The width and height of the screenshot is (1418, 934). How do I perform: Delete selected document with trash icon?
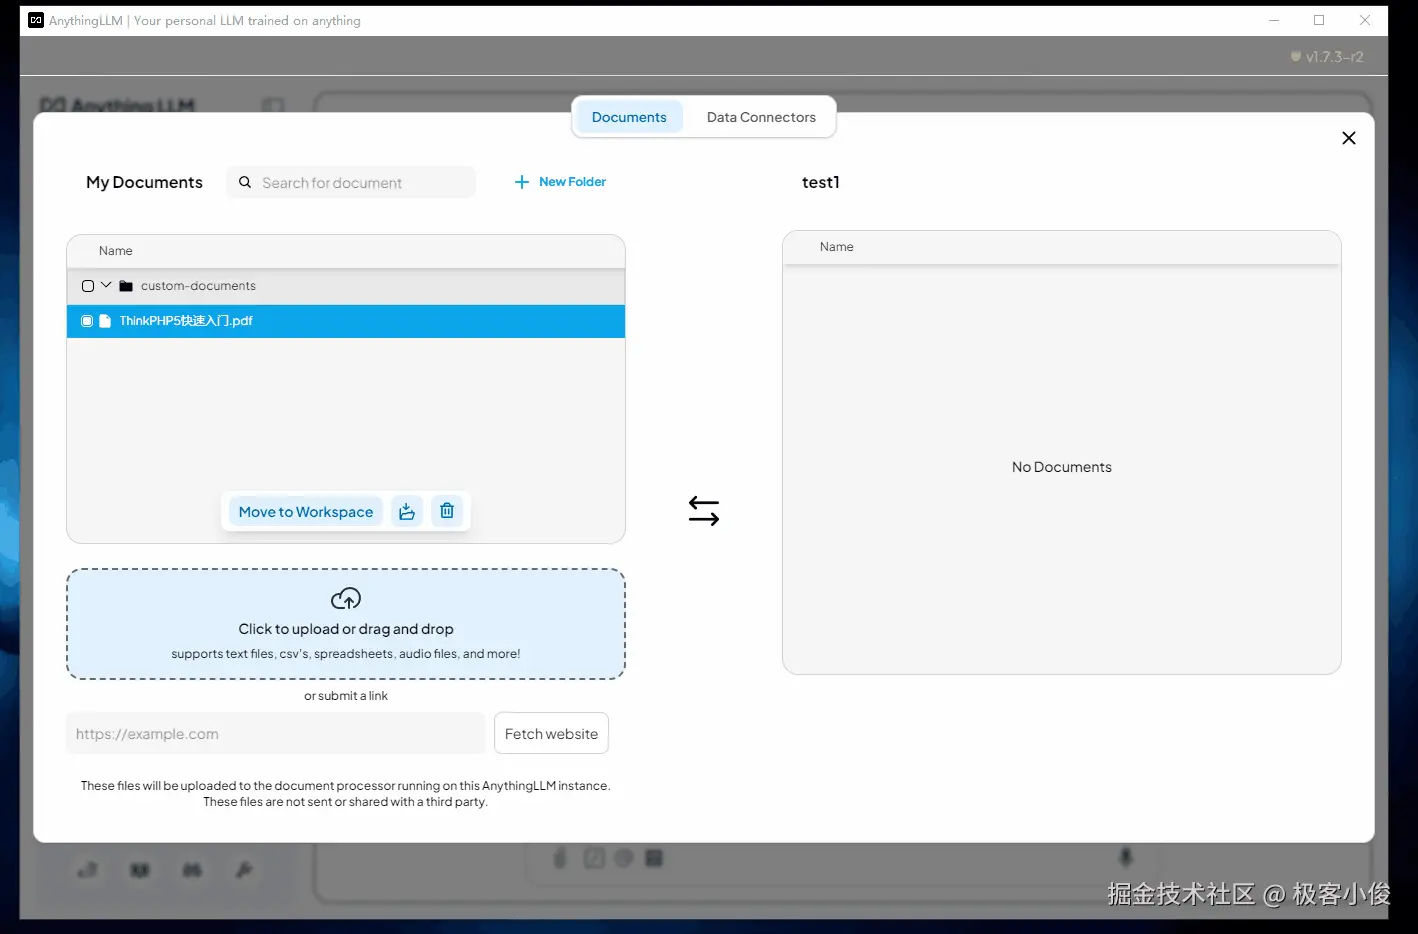(447, 511)
